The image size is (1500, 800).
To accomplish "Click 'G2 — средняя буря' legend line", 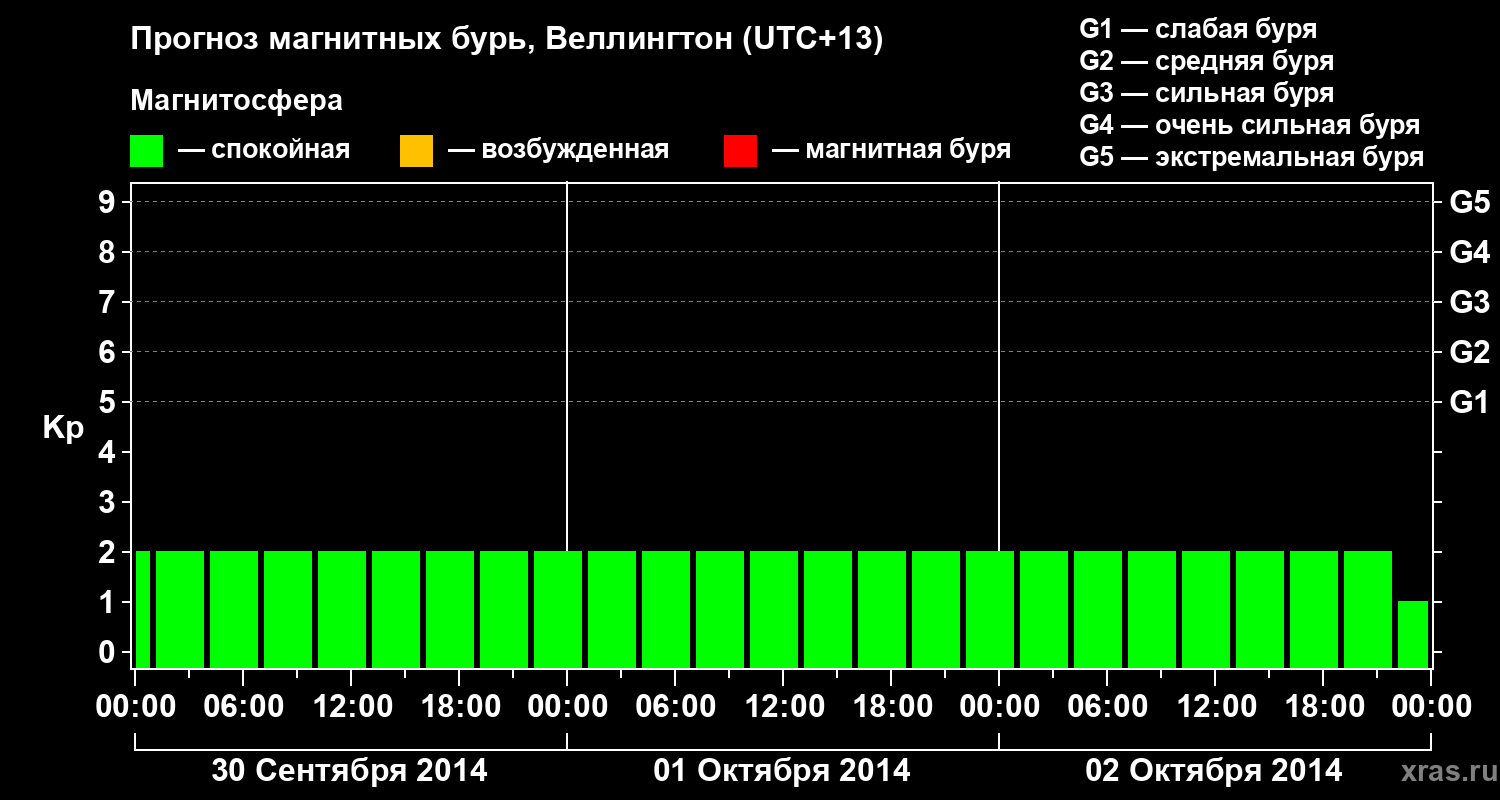I will [1206, 61].
